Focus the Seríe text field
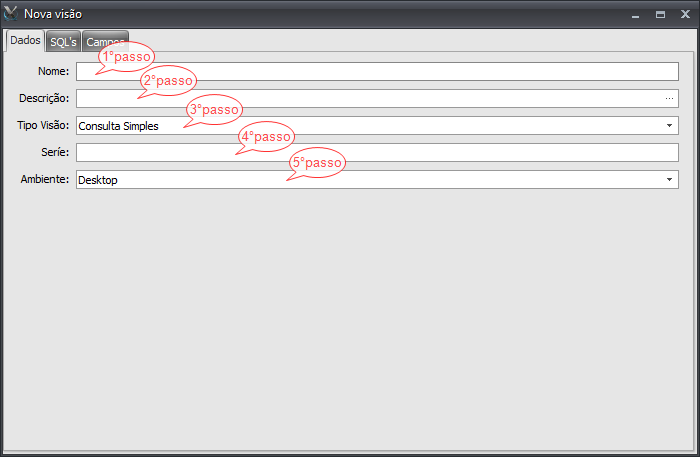The image size is (700, 457). coord(377,153)
